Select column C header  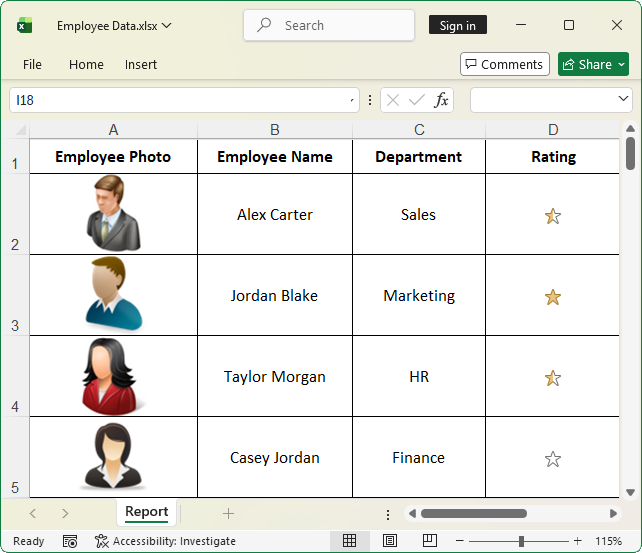point(419,130)
